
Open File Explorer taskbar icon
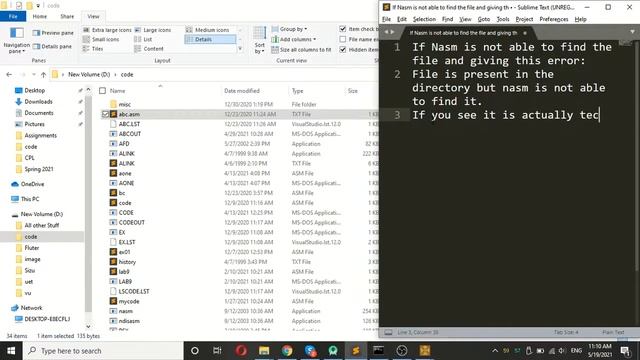pos(264,351)
